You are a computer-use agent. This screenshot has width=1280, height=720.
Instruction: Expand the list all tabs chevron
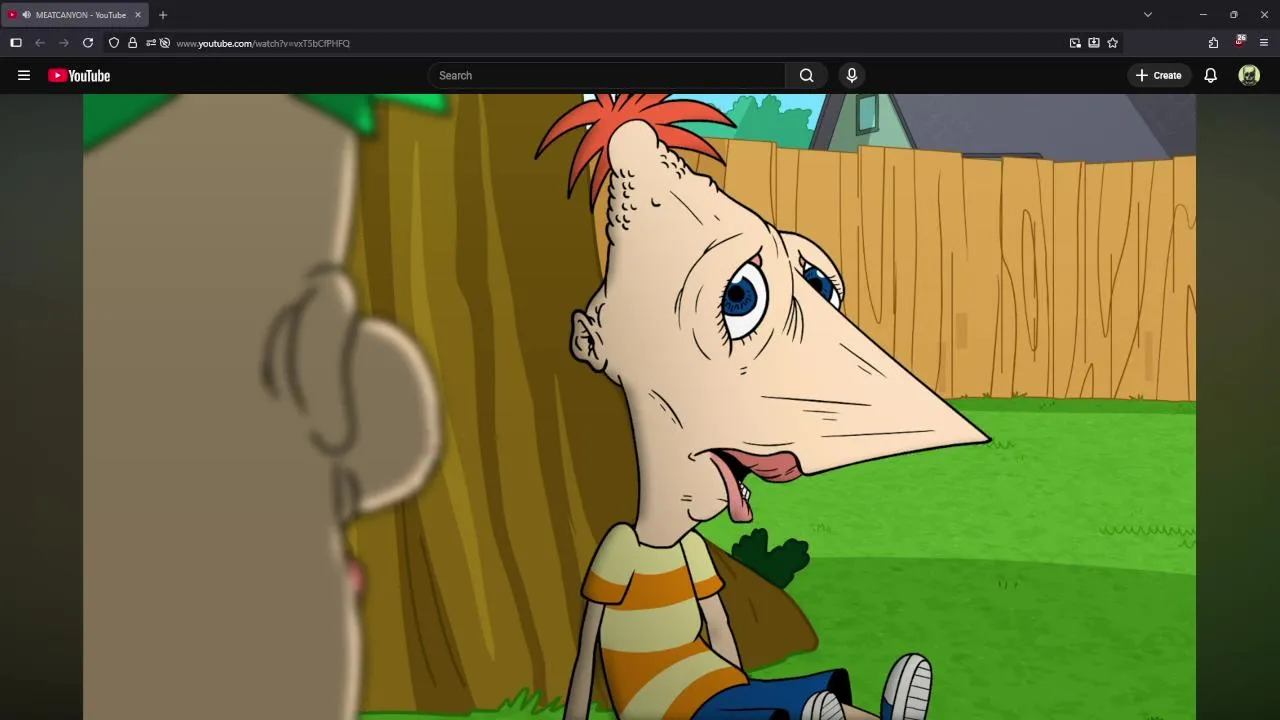pyautogui.click(x=1148, y=15)
